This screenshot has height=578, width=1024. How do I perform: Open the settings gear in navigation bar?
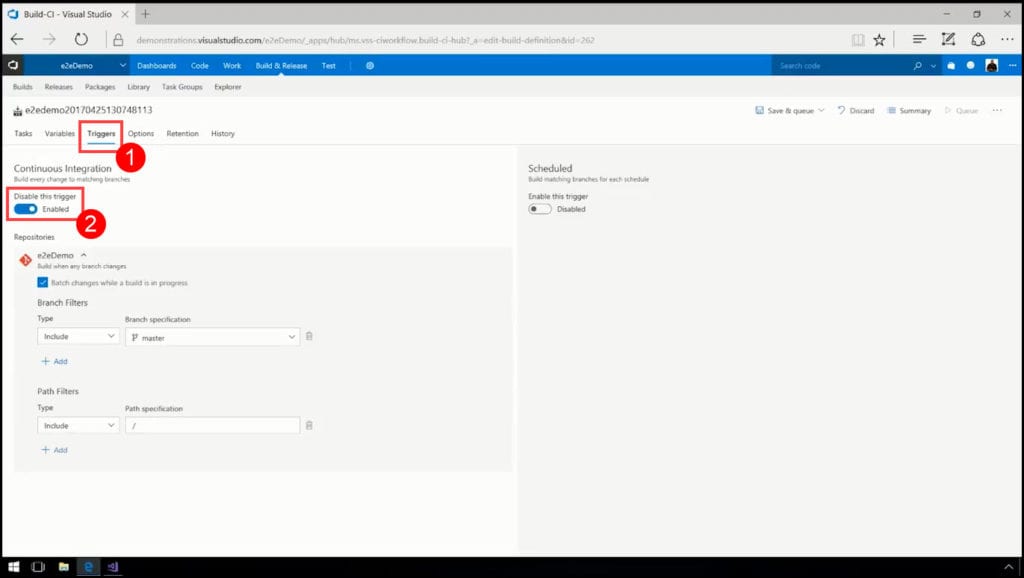pyautogui.click(x=370, y=65)
